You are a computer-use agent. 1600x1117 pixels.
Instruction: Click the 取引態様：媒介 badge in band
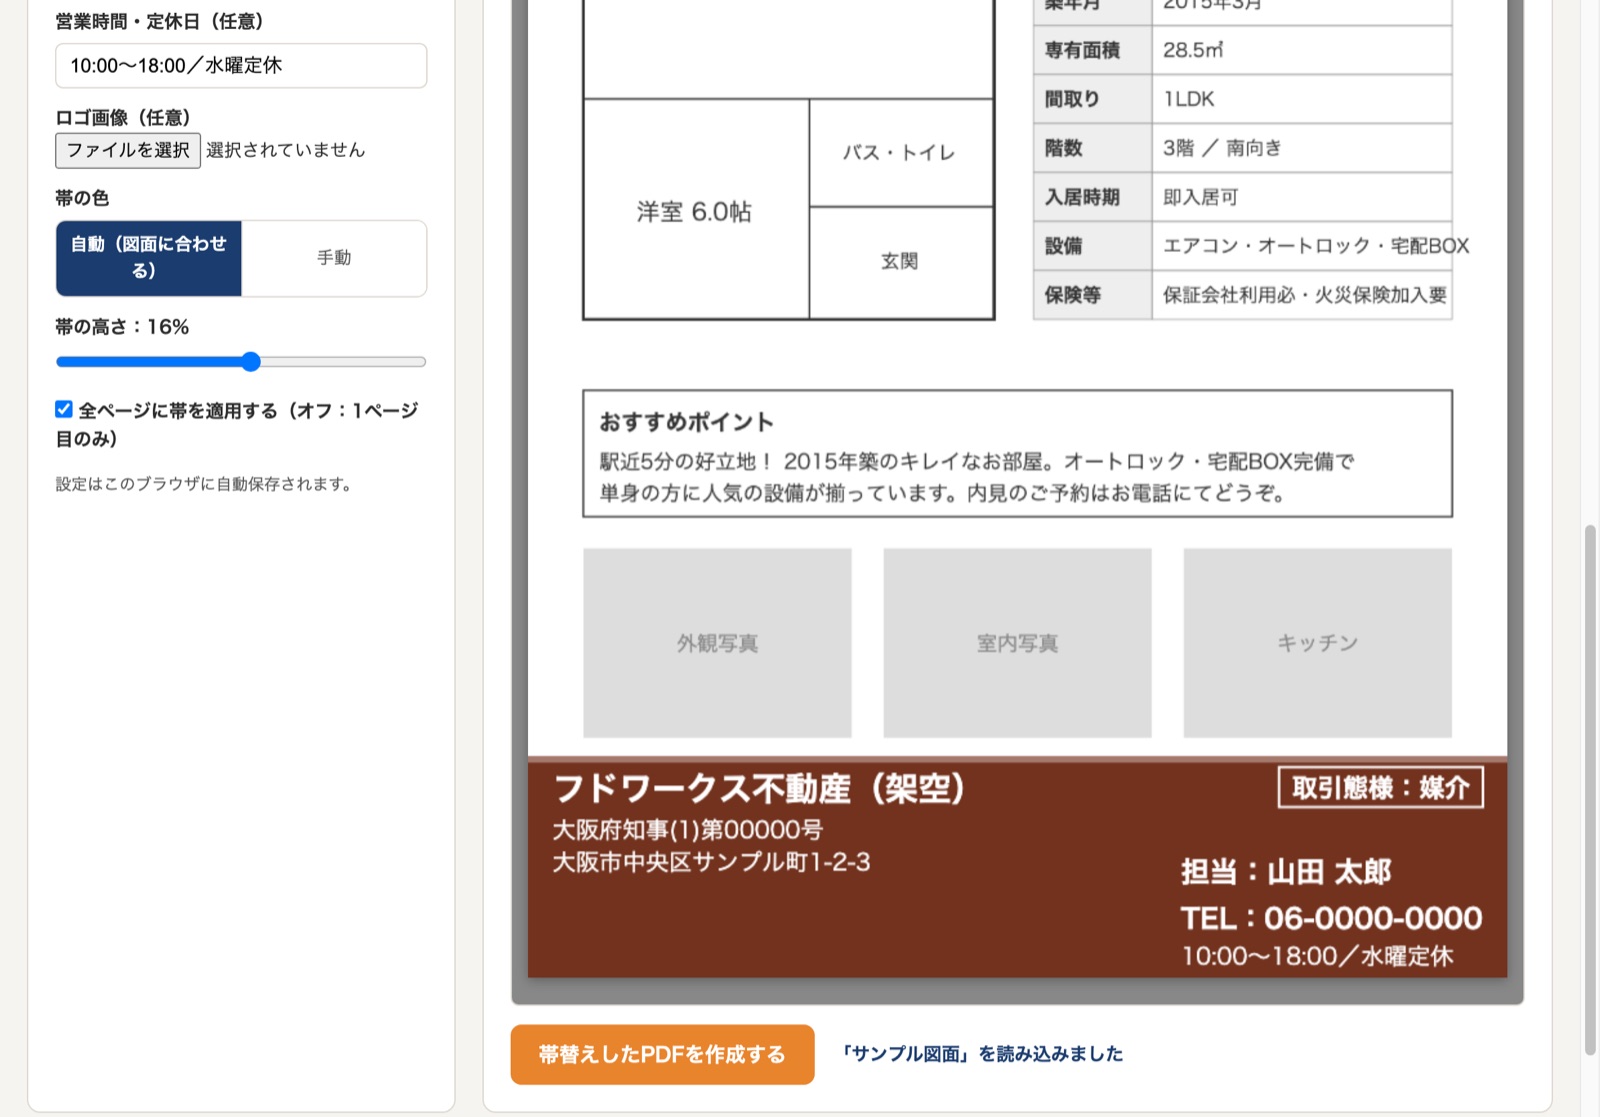point(1380,788)
